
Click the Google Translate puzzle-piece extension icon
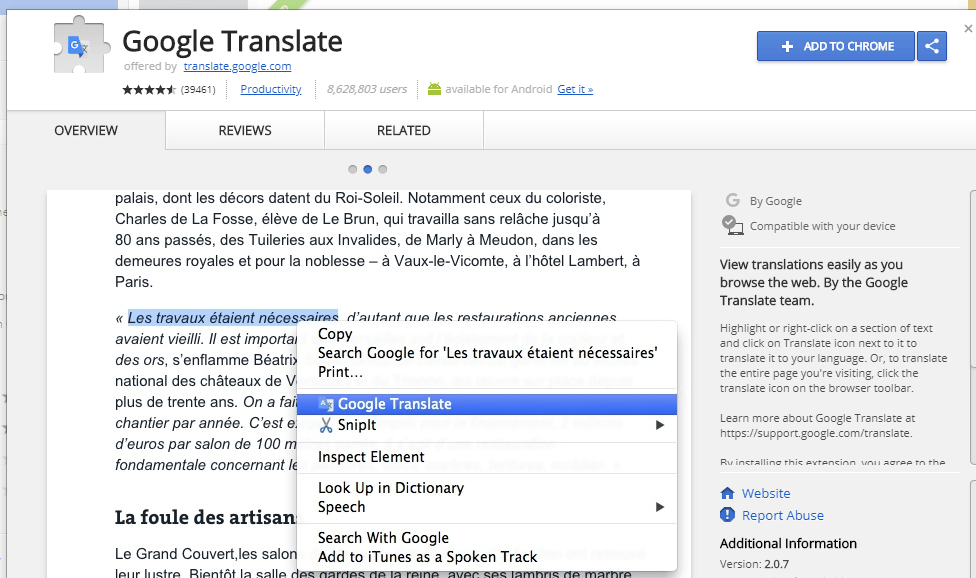tap(81, 45)
